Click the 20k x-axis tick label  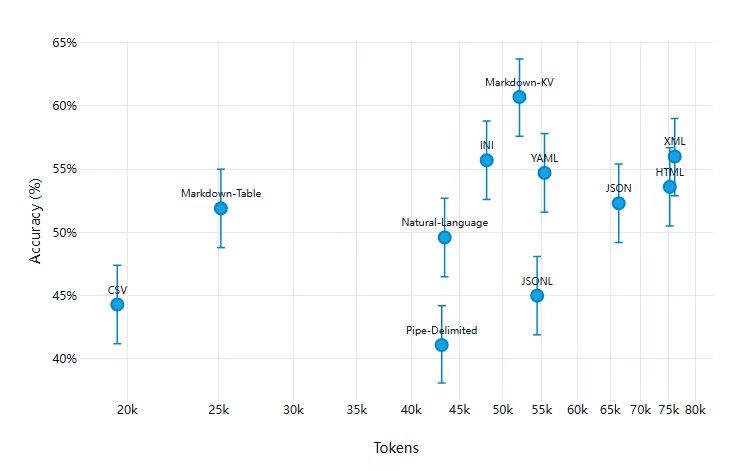[x=127, y=410]
